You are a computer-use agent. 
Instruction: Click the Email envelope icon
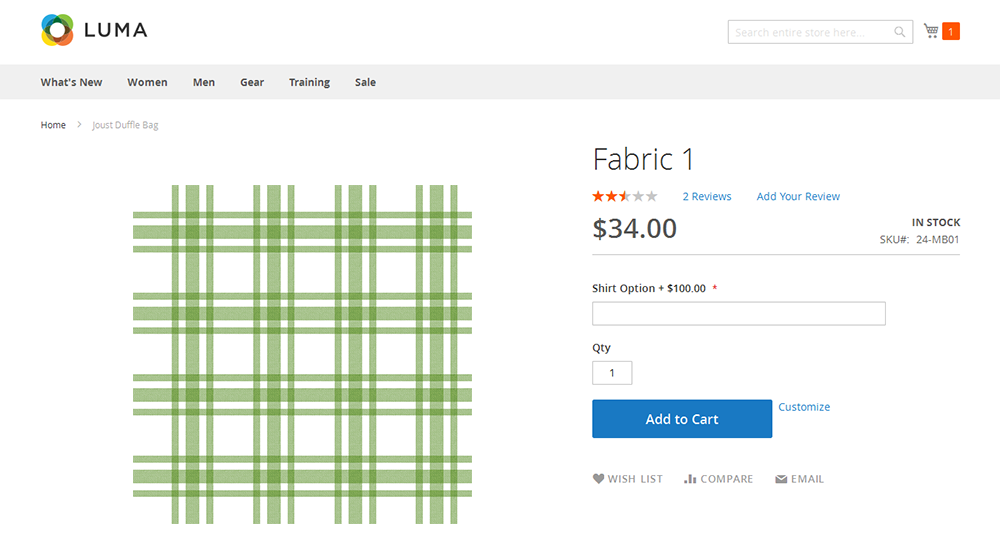pyautogui.click(x=781, y=479)
